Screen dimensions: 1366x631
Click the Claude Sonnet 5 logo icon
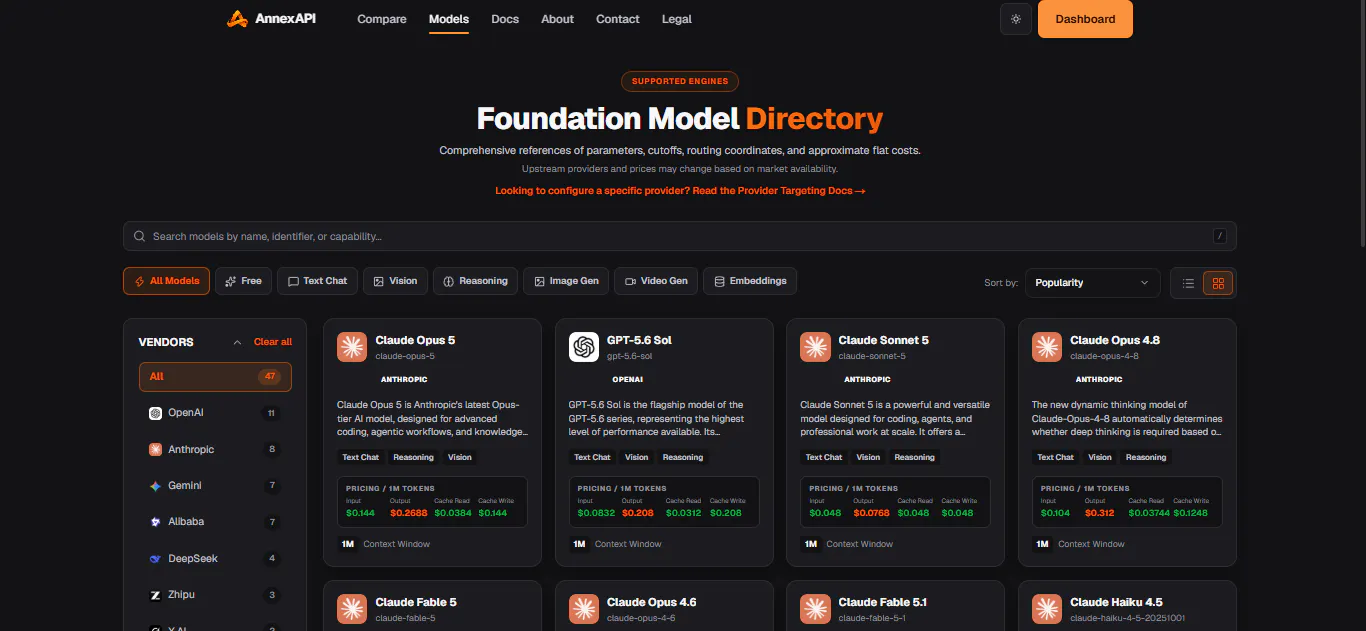815,347
